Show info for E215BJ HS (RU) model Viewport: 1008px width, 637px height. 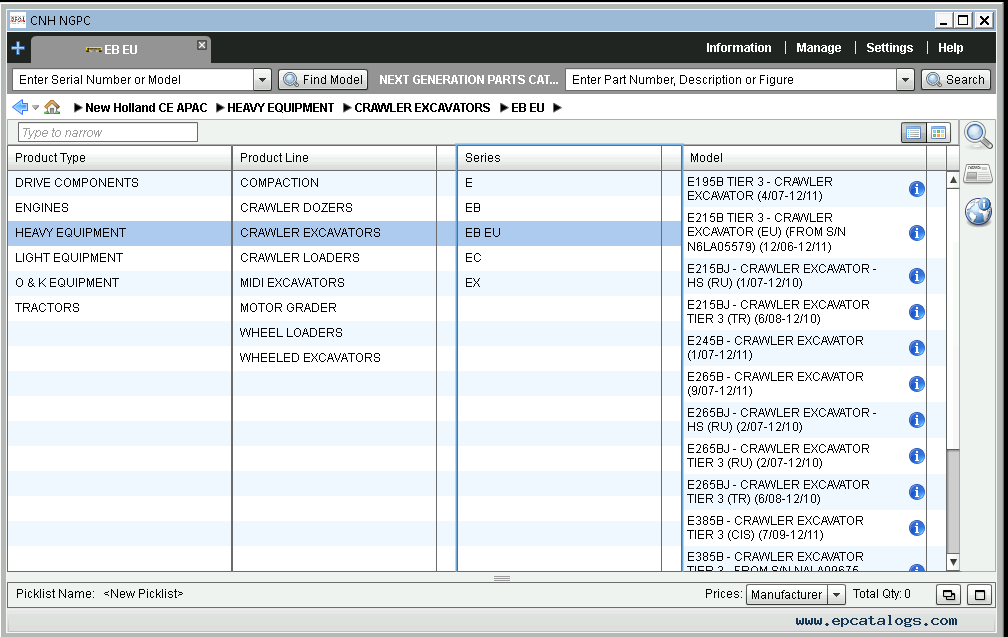point(917,276)
